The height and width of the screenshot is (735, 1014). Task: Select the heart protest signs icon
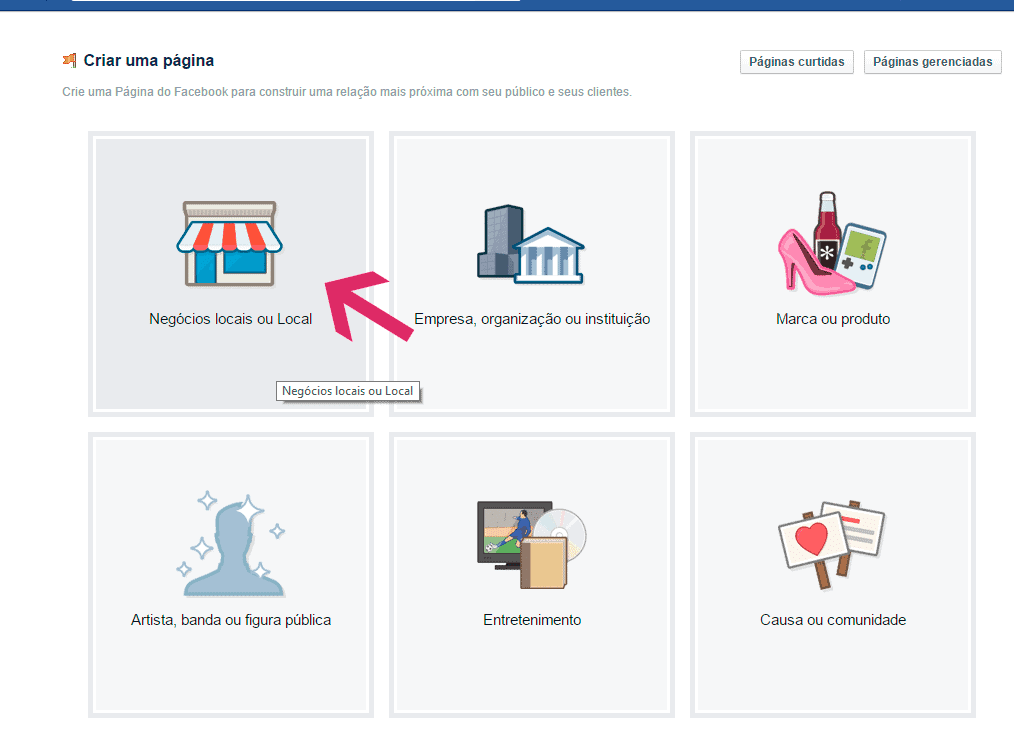(x=832, y=538)
